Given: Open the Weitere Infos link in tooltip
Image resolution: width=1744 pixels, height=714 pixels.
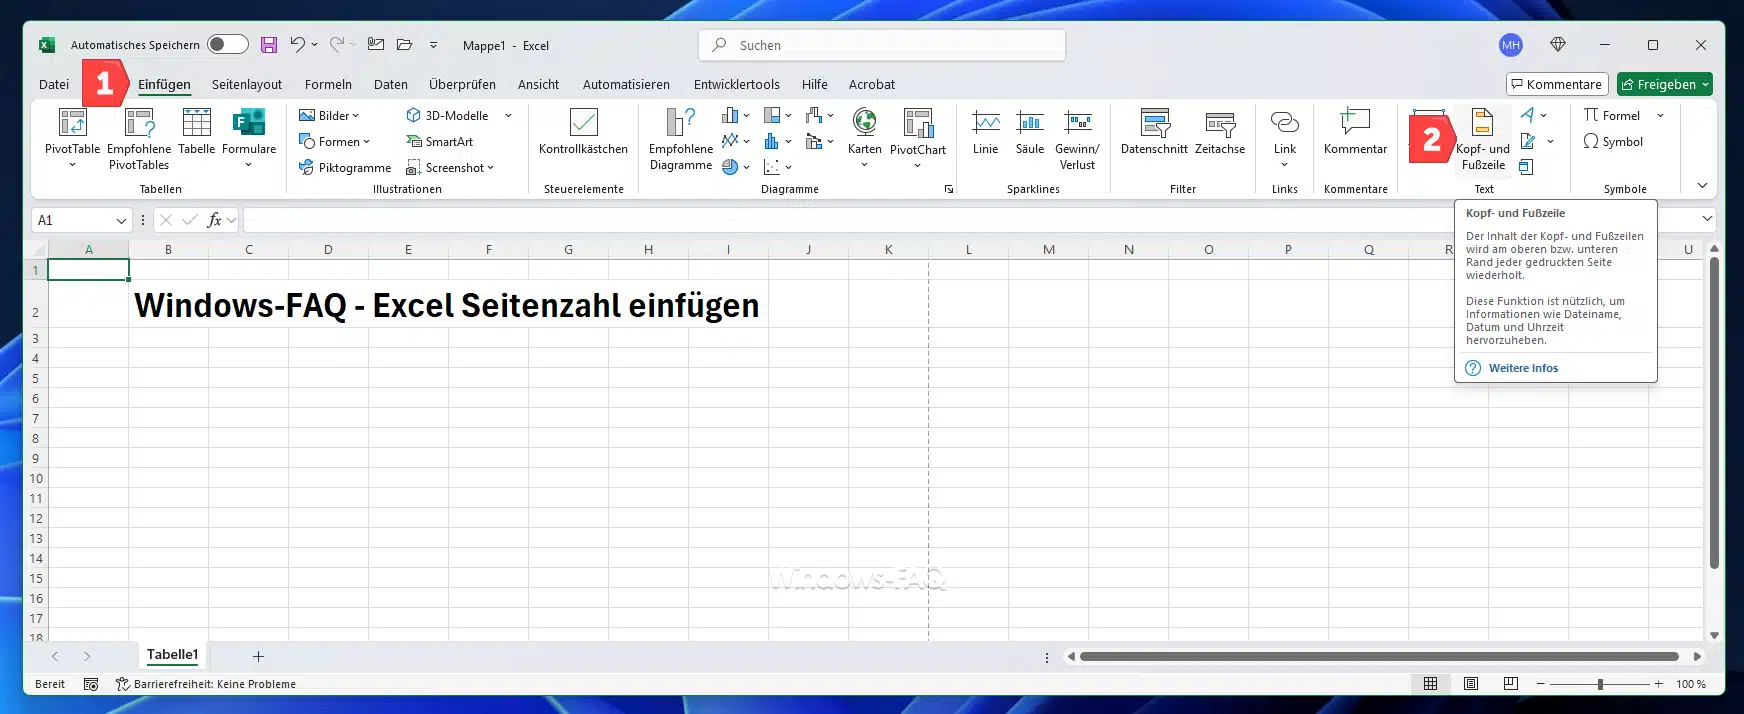Looking at the screenshot, I should 1523,368.
